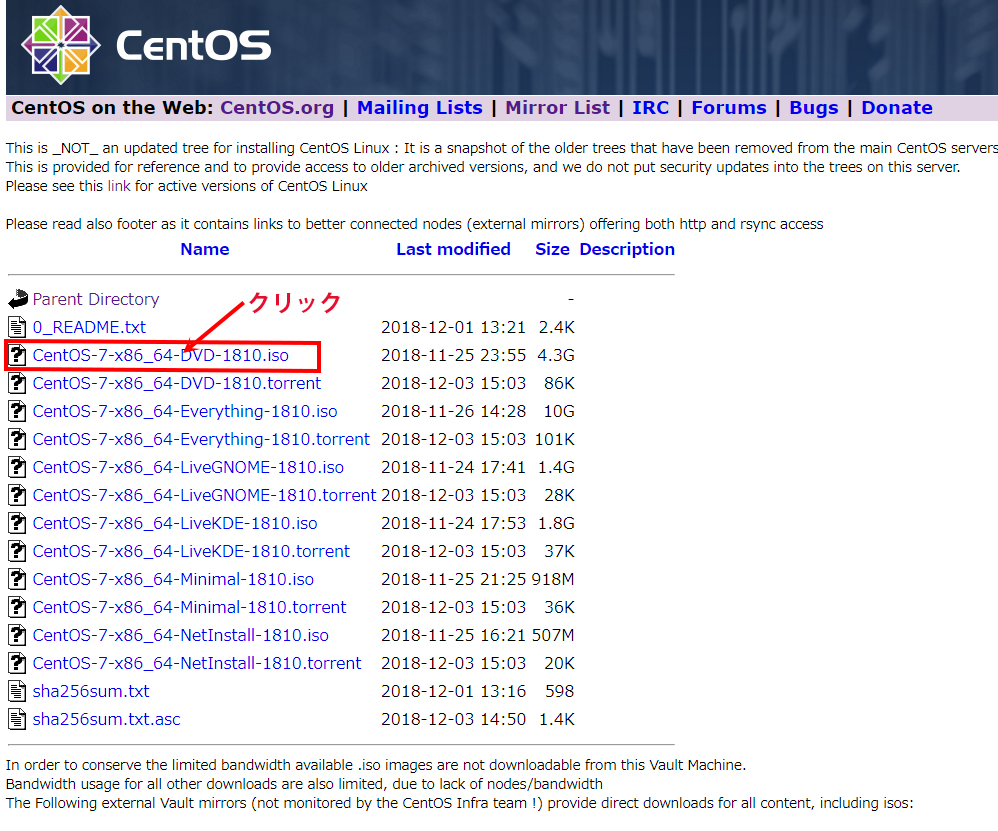
Task: Sort the listing by Size
Action: point(552,249)
